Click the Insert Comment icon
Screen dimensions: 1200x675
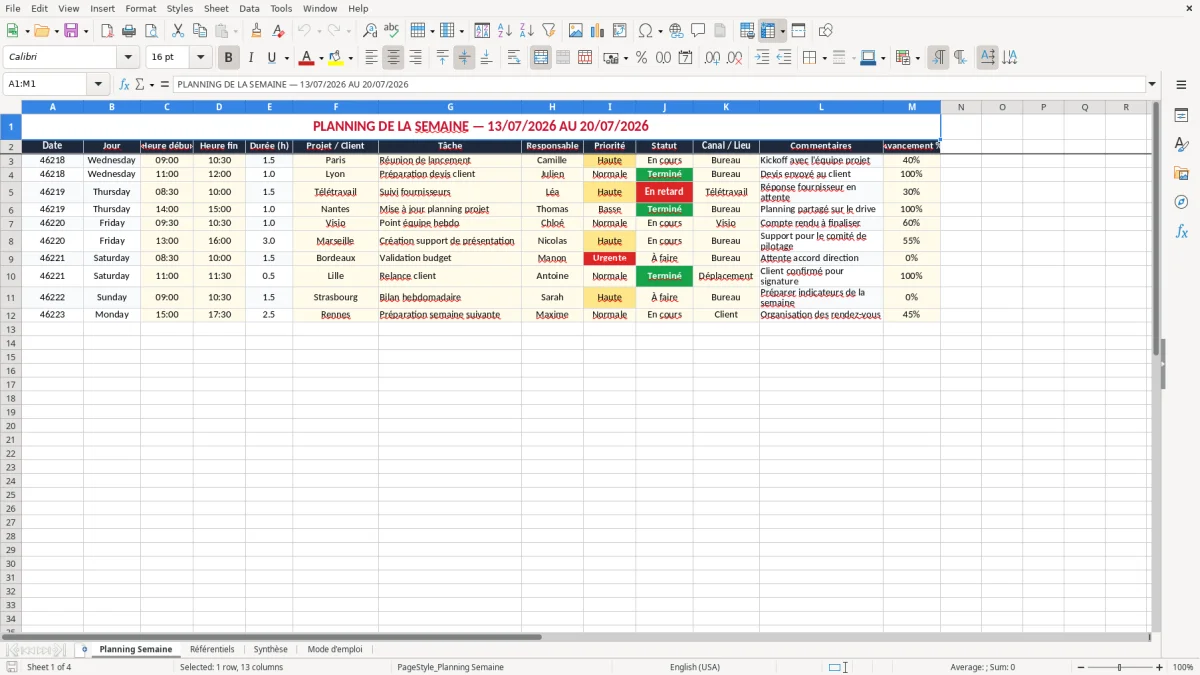(698, 31)
